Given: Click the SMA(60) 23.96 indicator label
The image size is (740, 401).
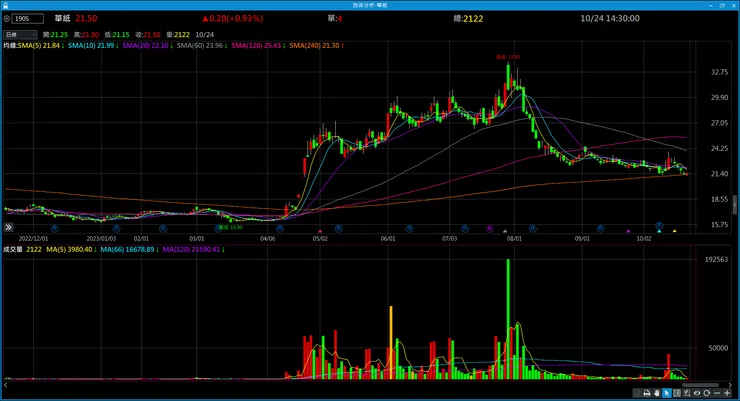Looking at the screenshot, I should (200, 45).
